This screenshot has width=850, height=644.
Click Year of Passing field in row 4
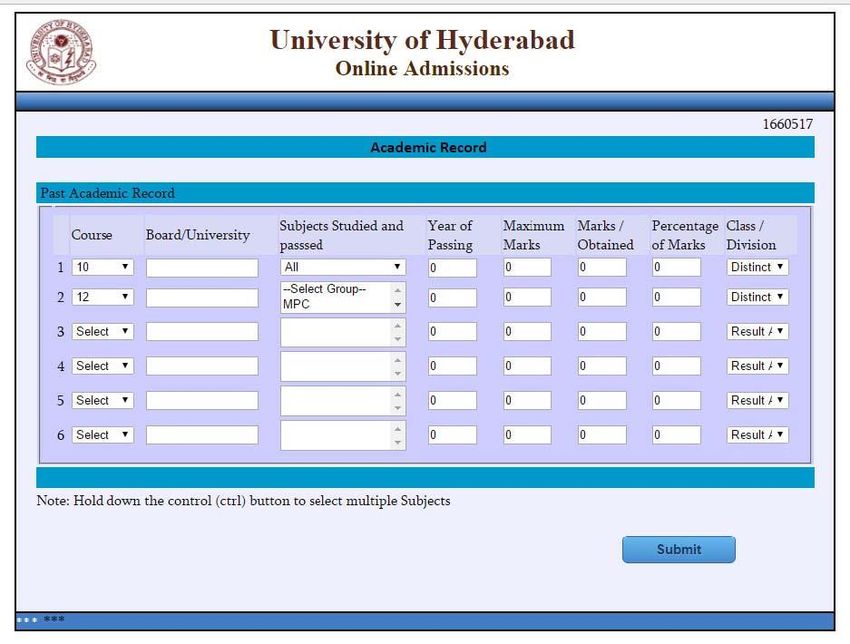(452, 366)
